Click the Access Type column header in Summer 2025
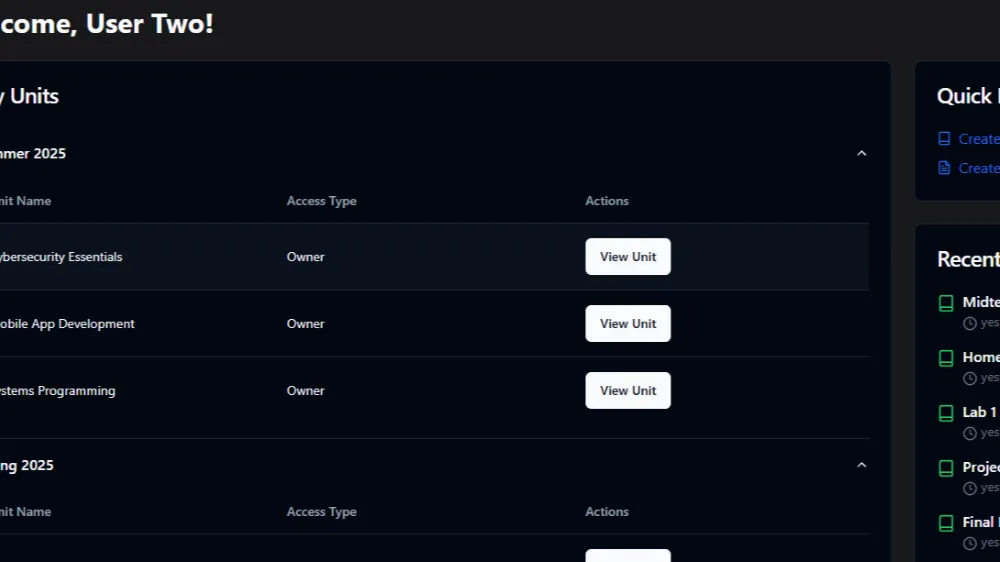 tap(321, 201)
